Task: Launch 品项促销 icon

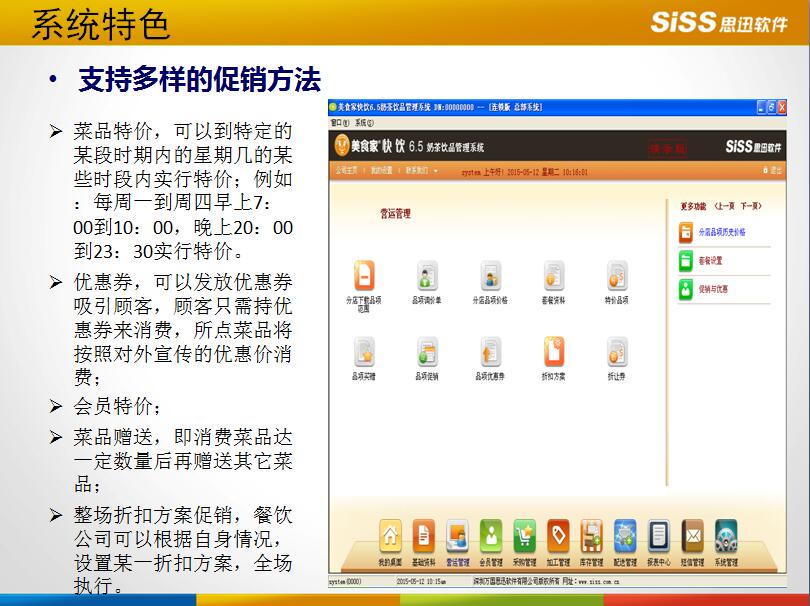Action: click(x=428, y=352)
